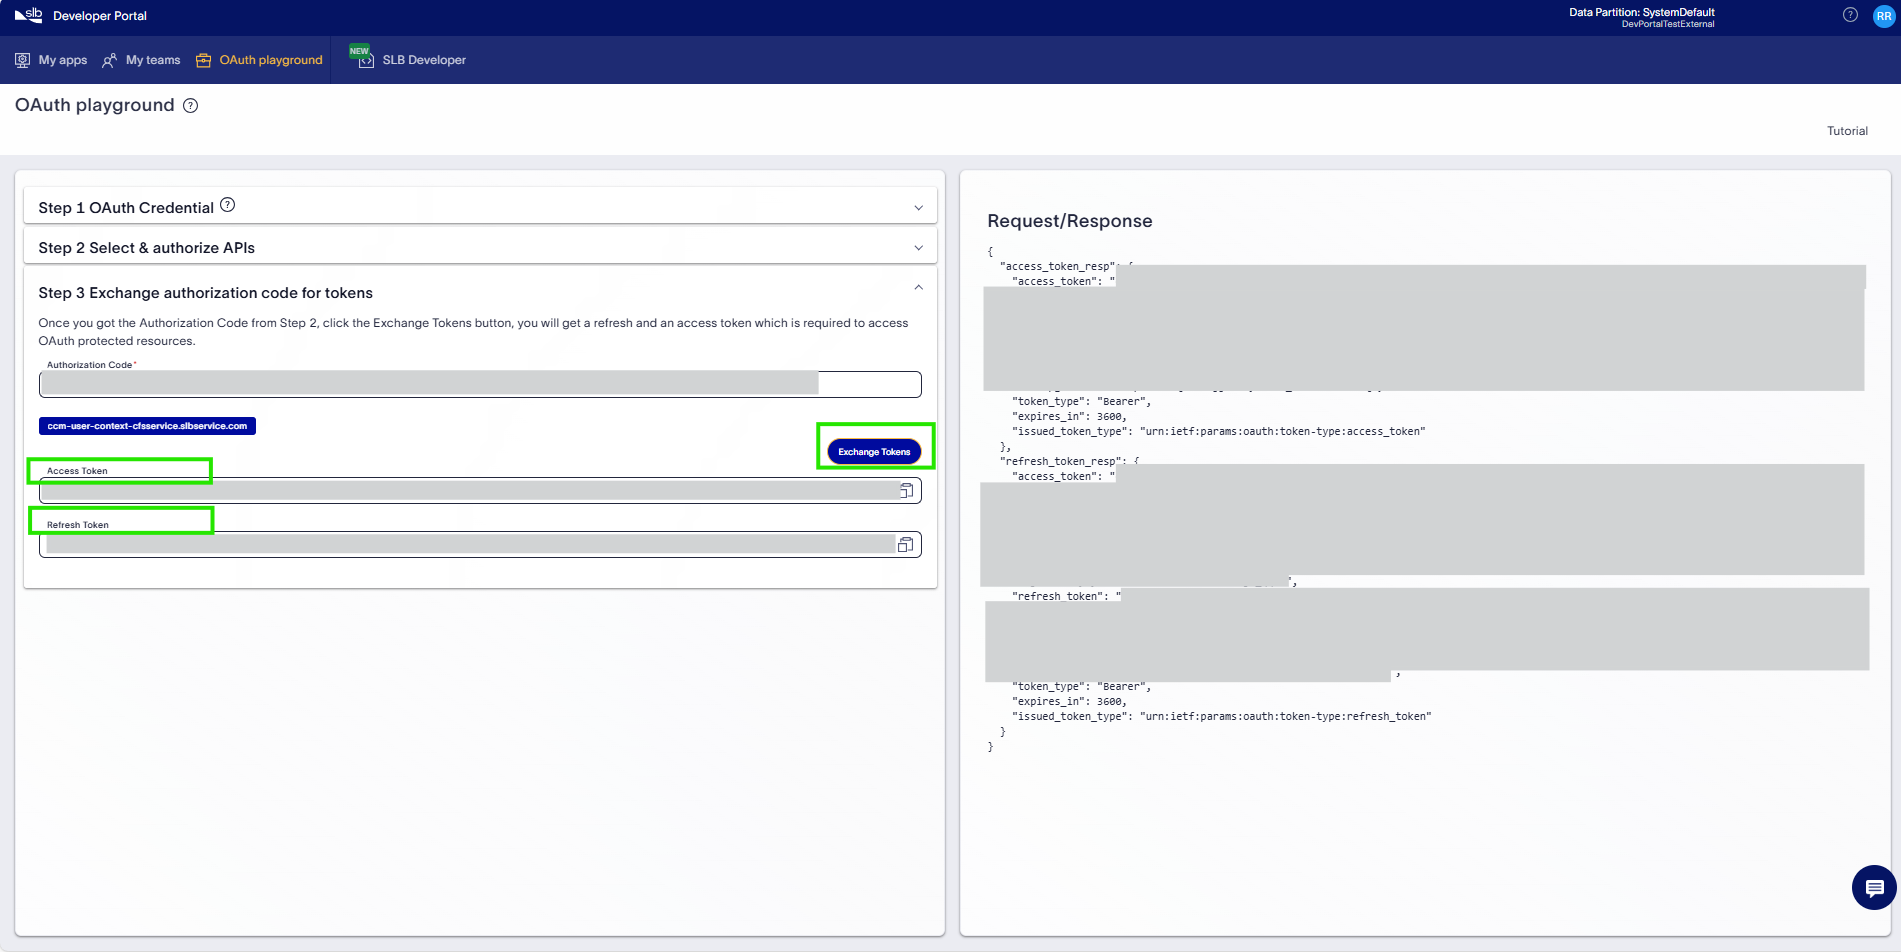
Task: Open SLB Developer tab
Action: [x=407, y=60]
